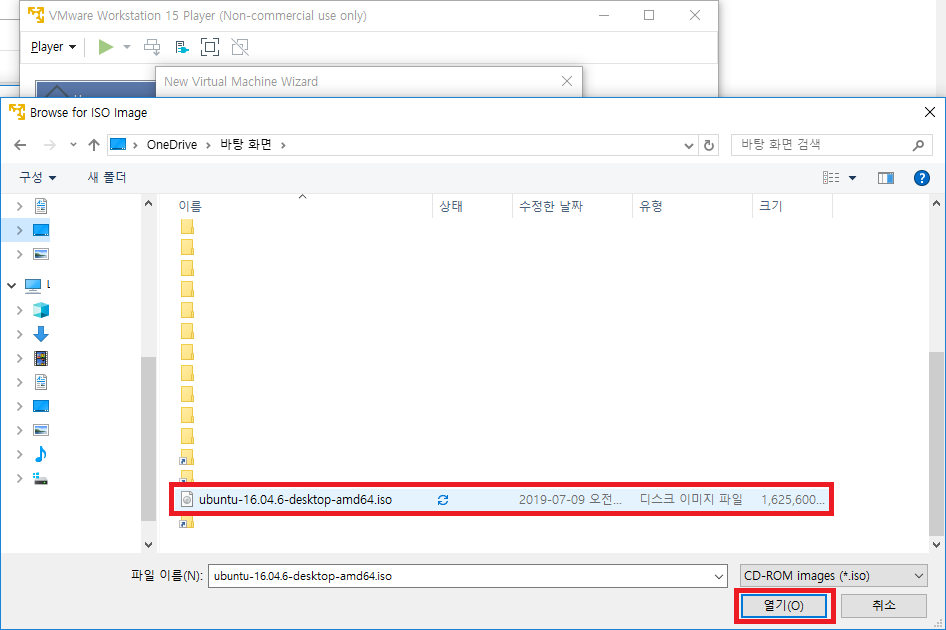Select the highlighted Desktop icon in the tree
946x630 pixels.
(x=40, y=230)
